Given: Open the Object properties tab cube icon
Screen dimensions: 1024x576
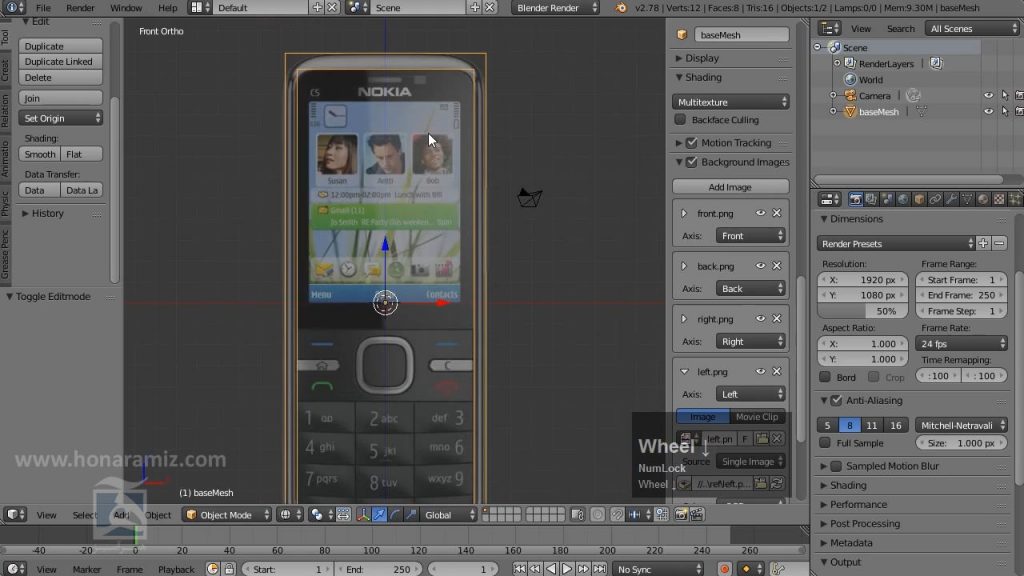Looking at the screenshot, I should [919, 199].
